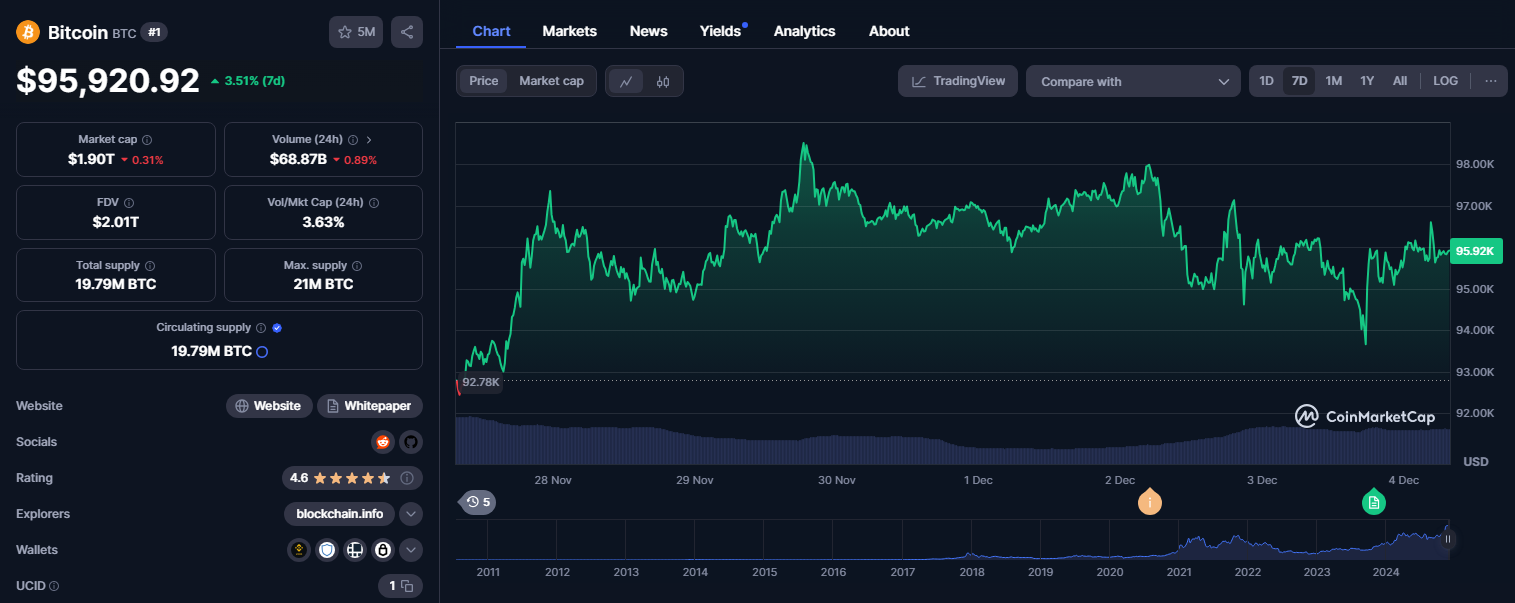This screenshot has height=603, width=1515.
Task: Open the Reddit social link icon
Action: tap(383, 442)
